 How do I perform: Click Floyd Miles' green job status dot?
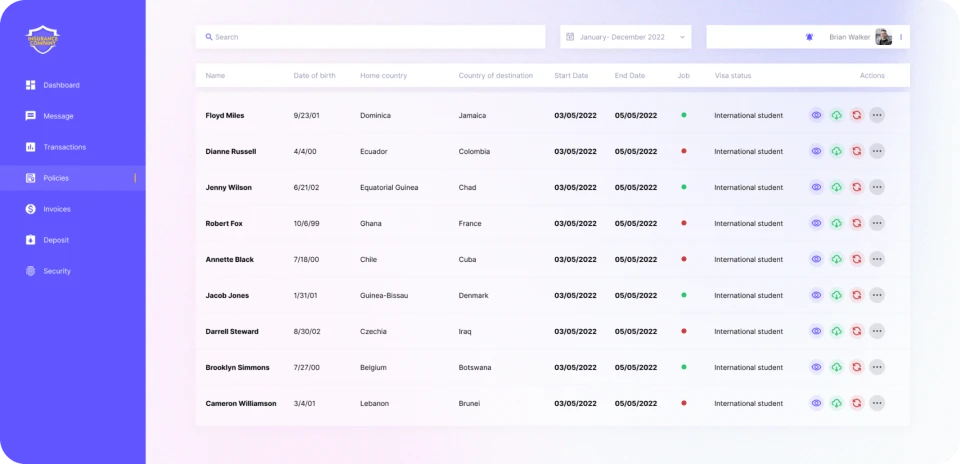(684, 114)
